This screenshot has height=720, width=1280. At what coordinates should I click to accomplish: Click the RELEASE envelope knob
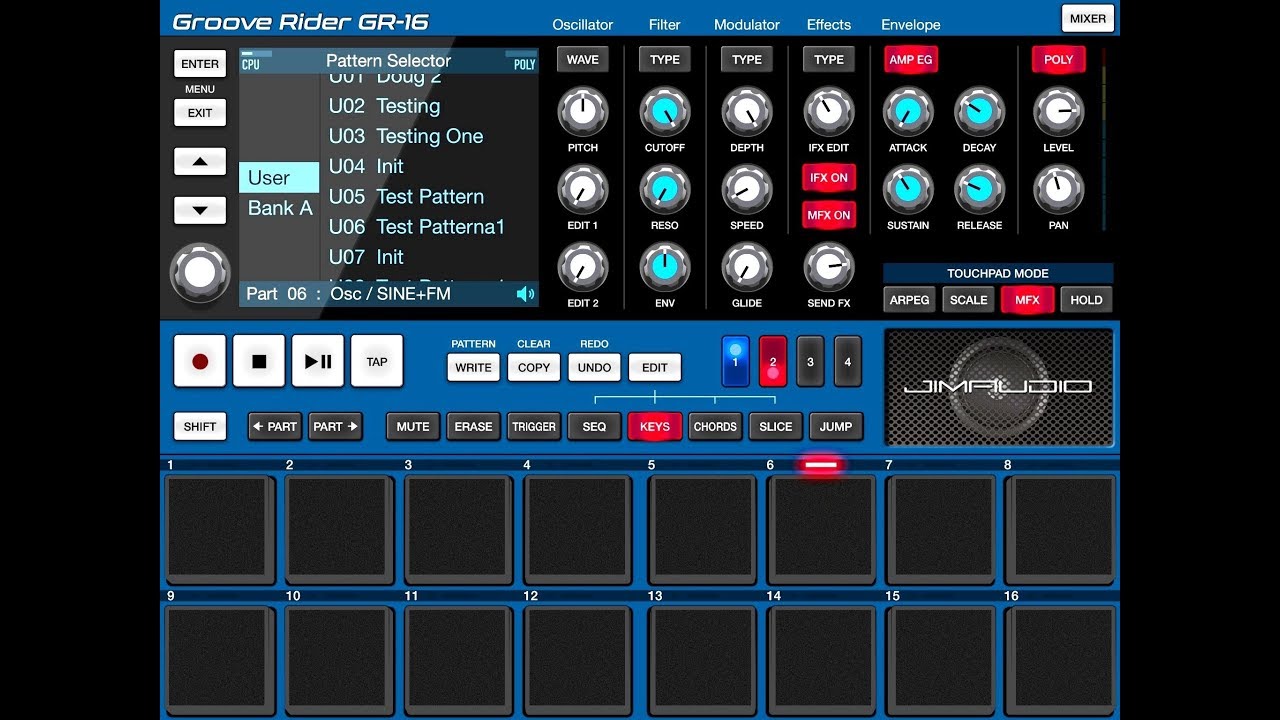(x=979, y=190)
